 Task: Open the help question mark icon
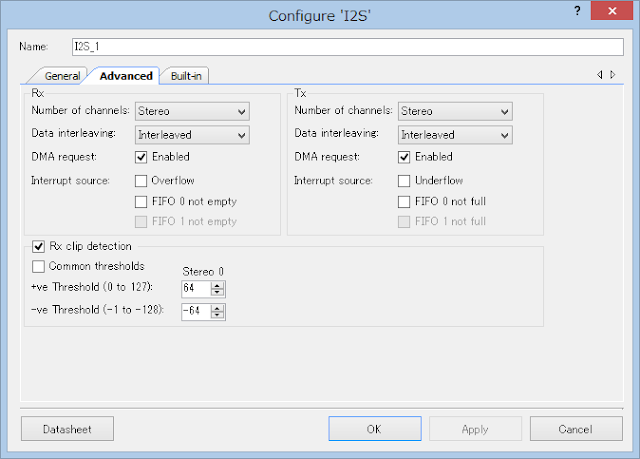pyautogui.click(x=577, y=11)
